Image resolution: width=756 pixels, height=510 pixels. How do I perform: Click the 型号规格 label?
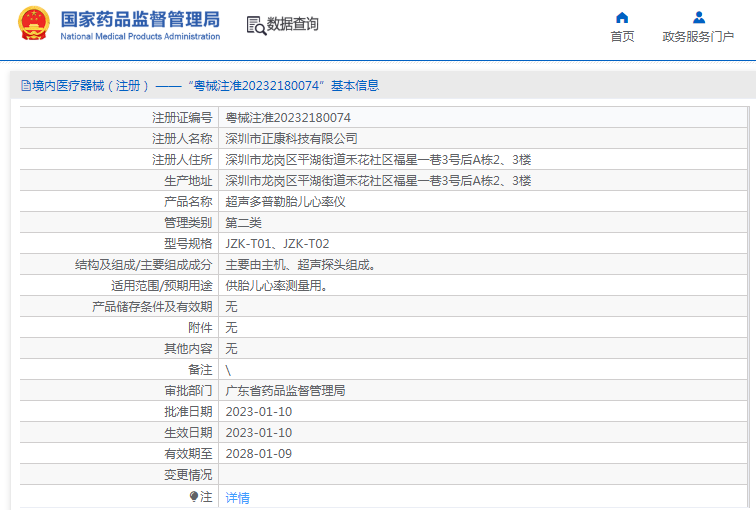point(188,244)
